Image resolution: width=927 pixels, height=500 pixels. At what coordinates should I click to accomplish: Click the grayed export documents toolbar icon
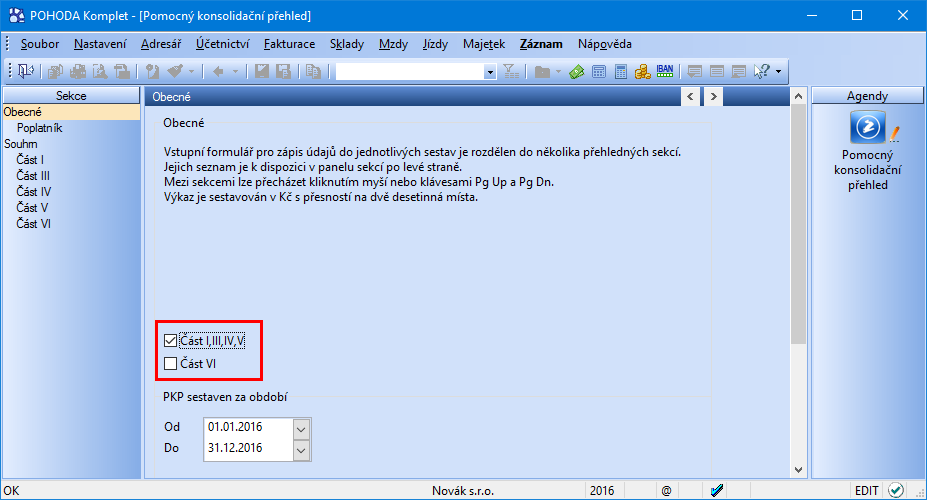coord(56,72)
